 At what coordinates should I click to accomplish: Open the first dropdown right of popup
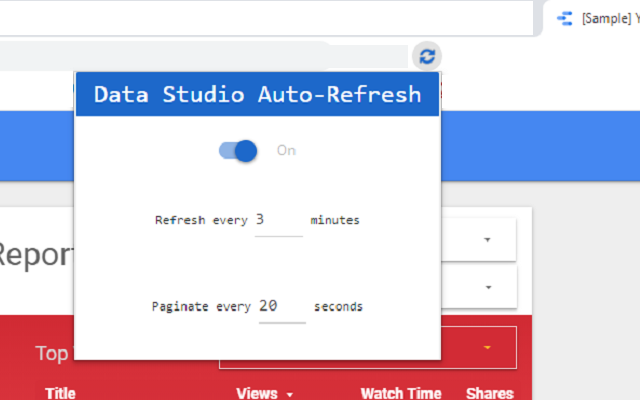[478, 240]
